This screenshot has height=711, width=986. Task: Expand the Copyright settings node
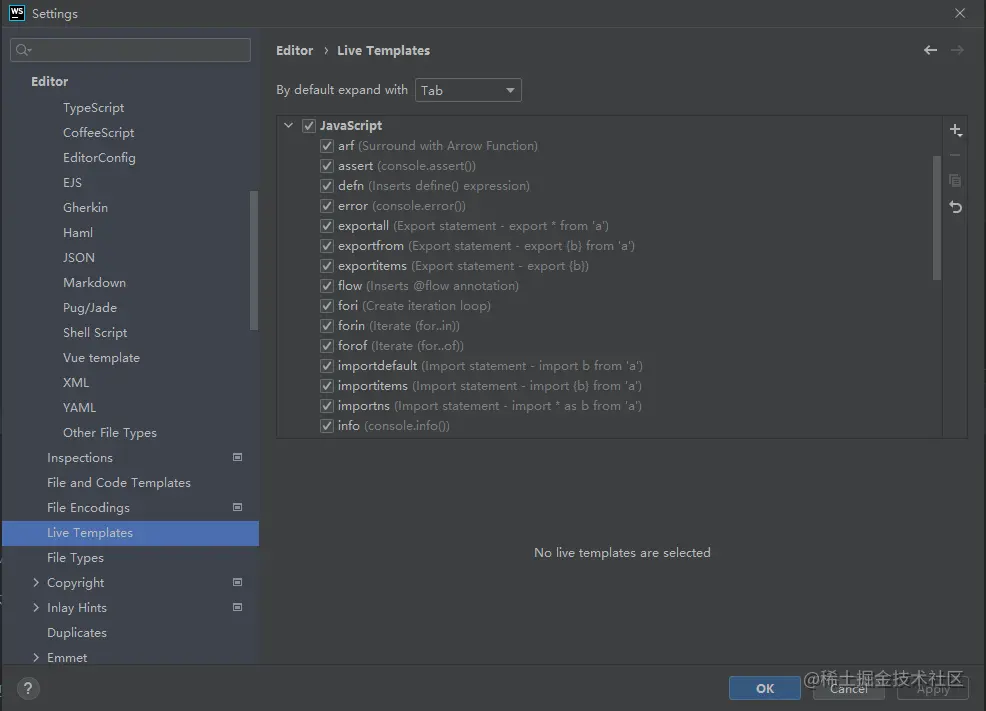36,583
